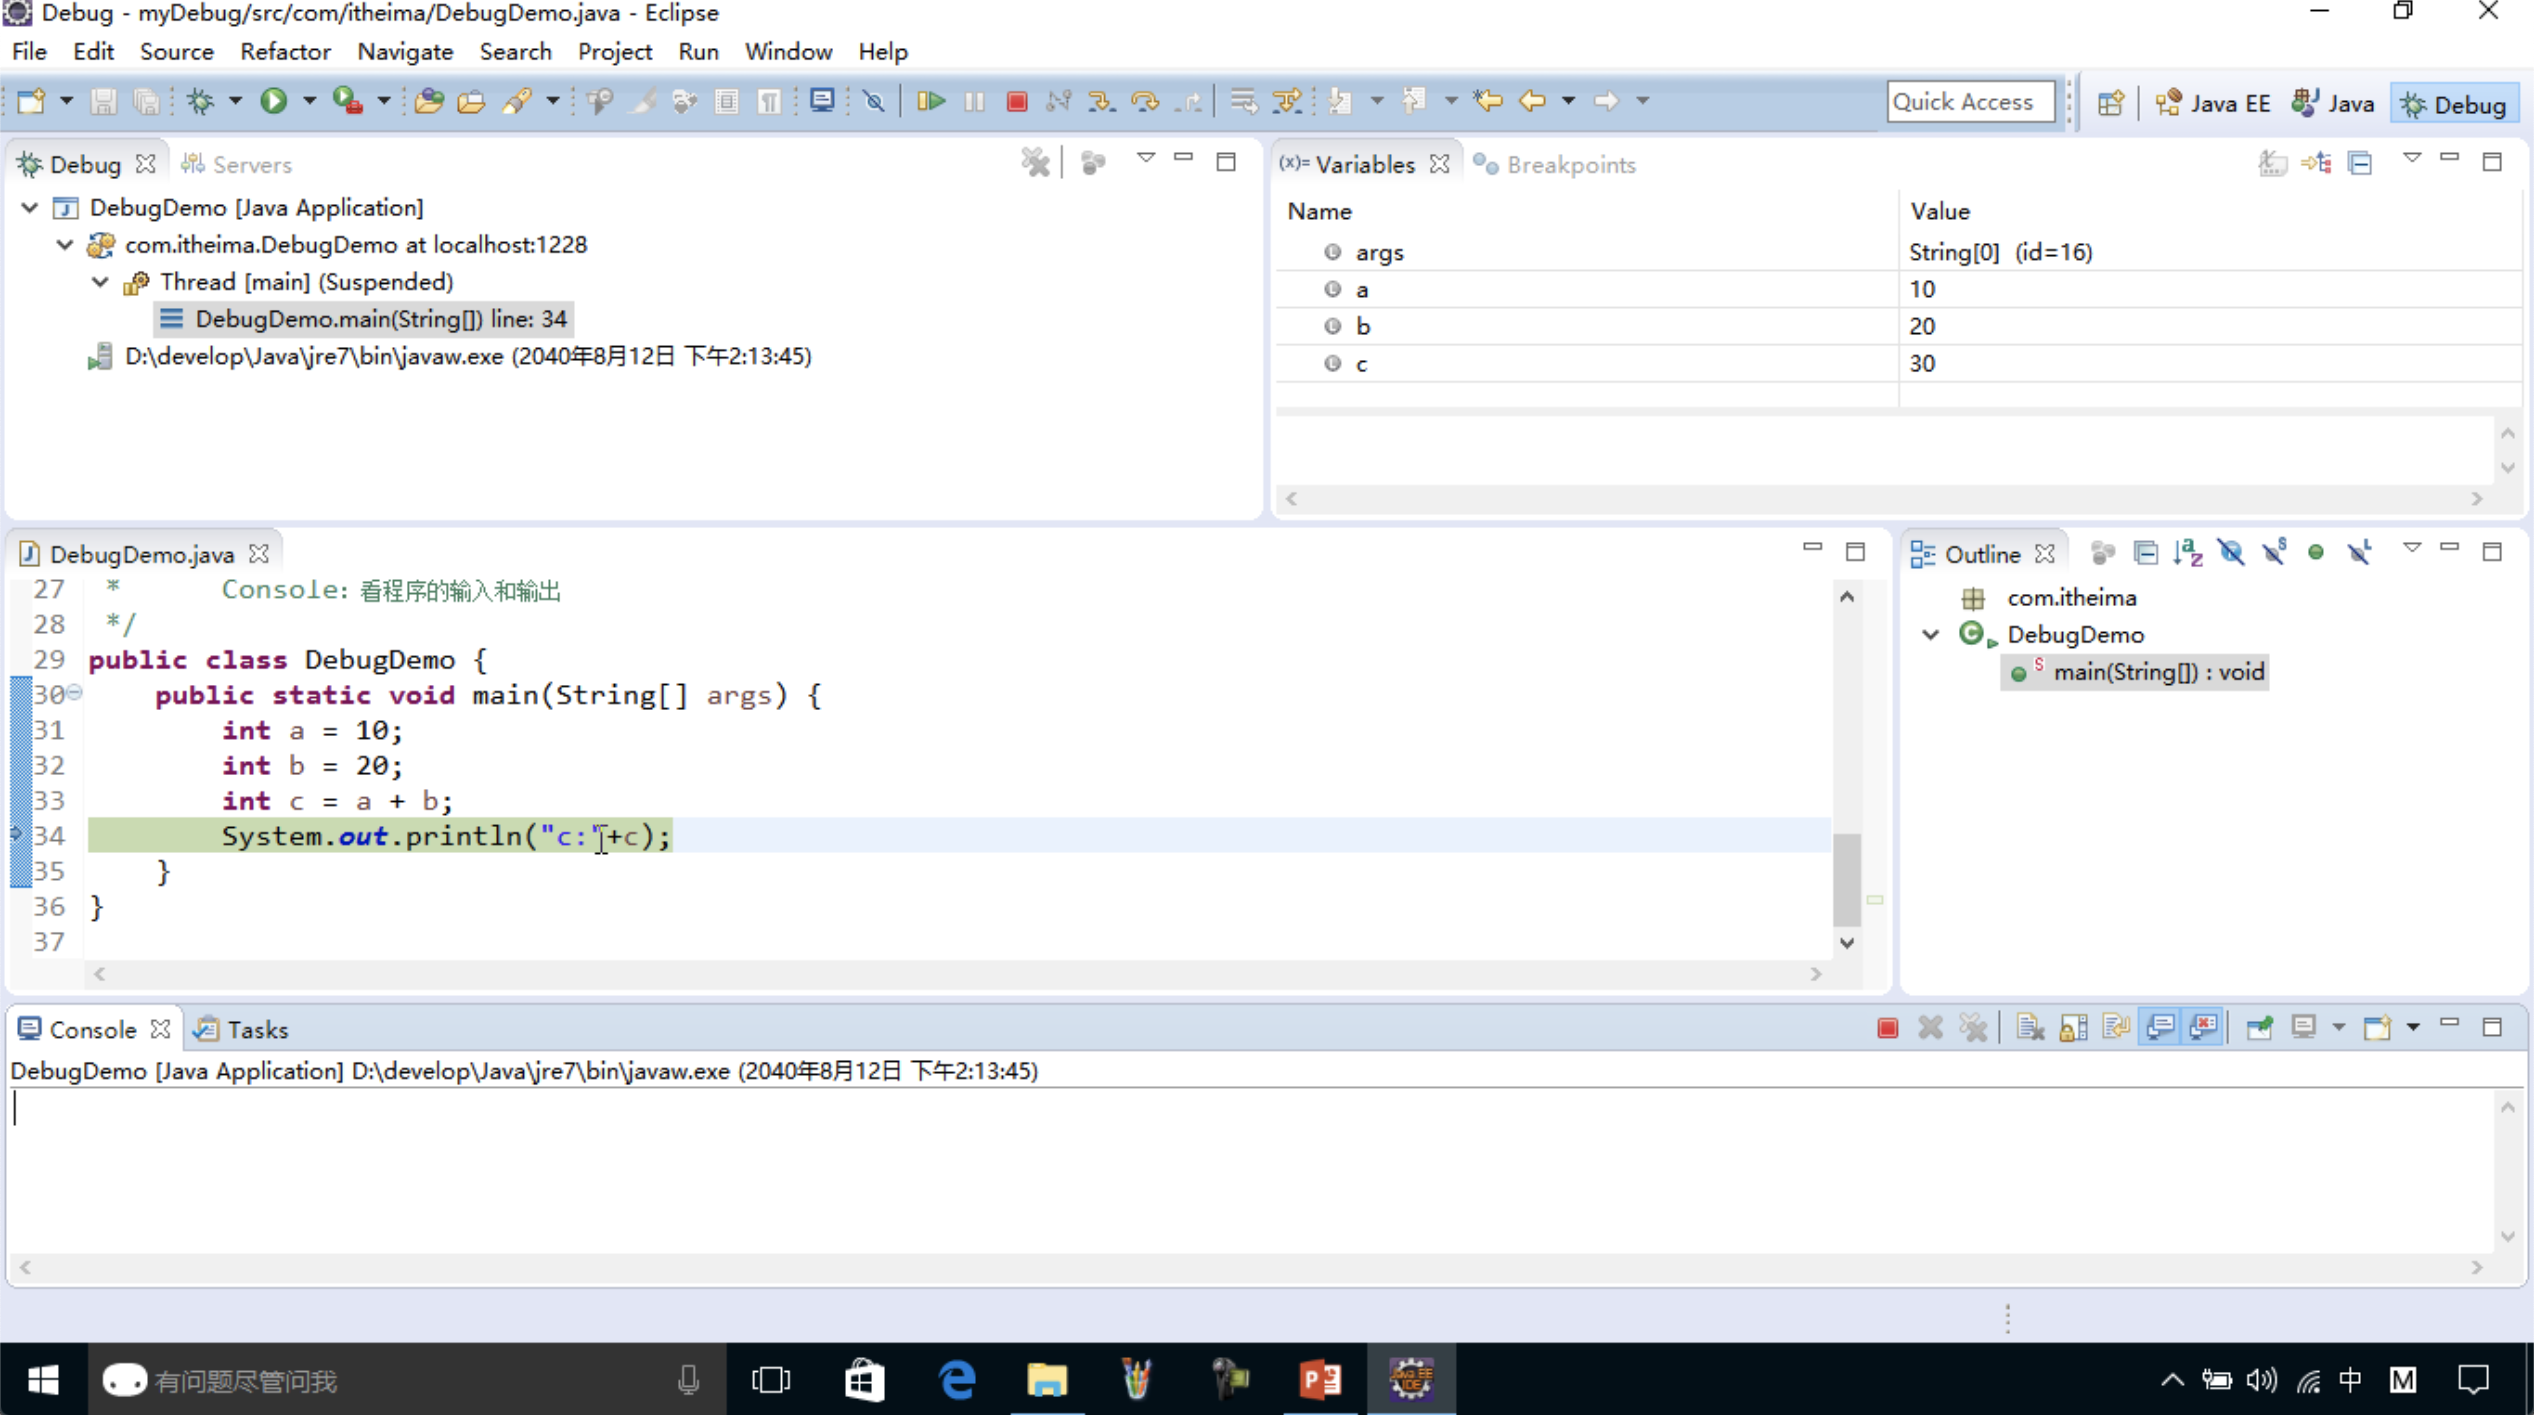Click the editor vertical scrollbar thumb

1846,878
